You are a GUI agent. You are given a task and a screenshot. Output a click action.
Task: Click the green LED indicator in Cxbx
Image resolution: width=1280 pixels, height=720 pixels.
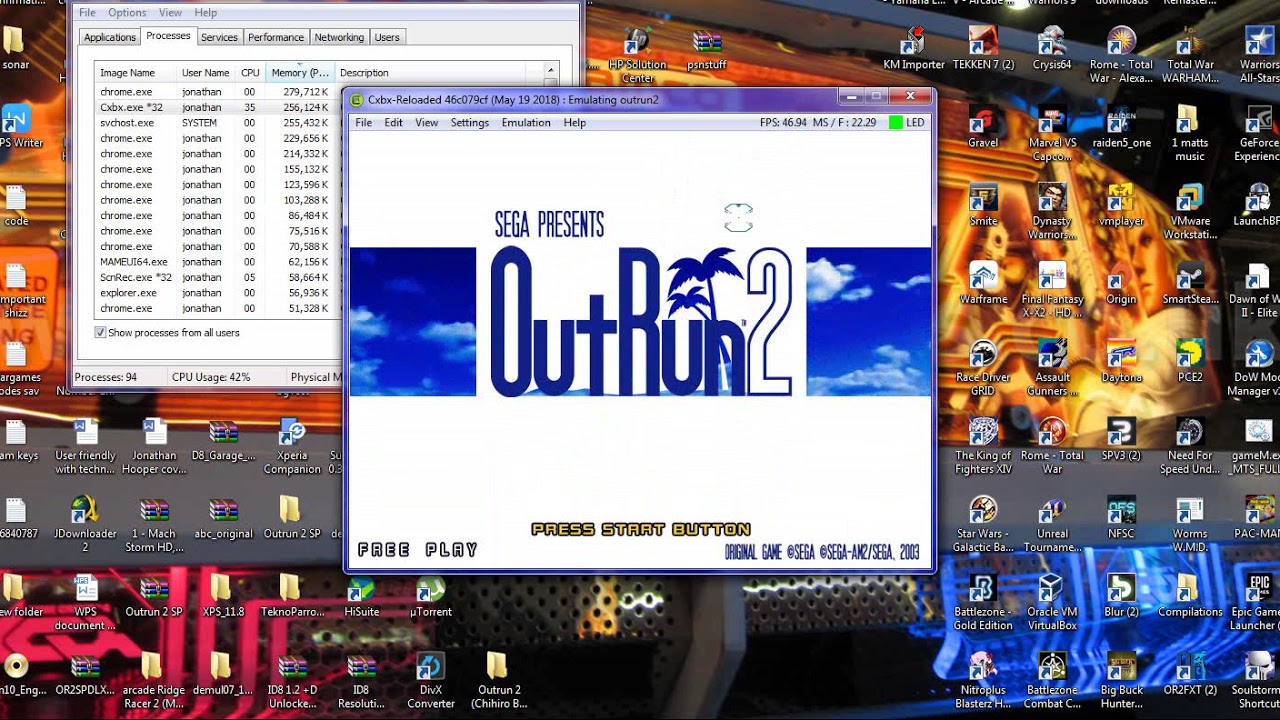pyautogui.click(x=895, y=122)
